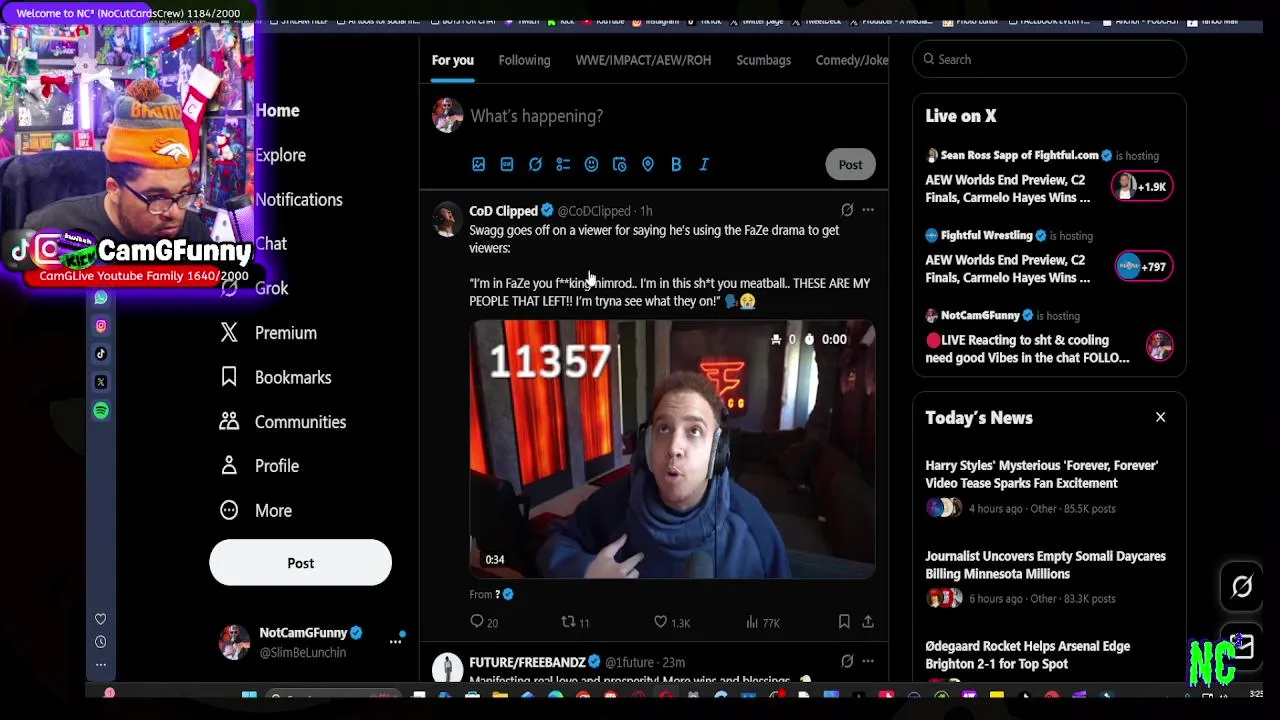Click the large Post button in sidebar
Viewport: 1280px width, 720px height.
[300, 563]
